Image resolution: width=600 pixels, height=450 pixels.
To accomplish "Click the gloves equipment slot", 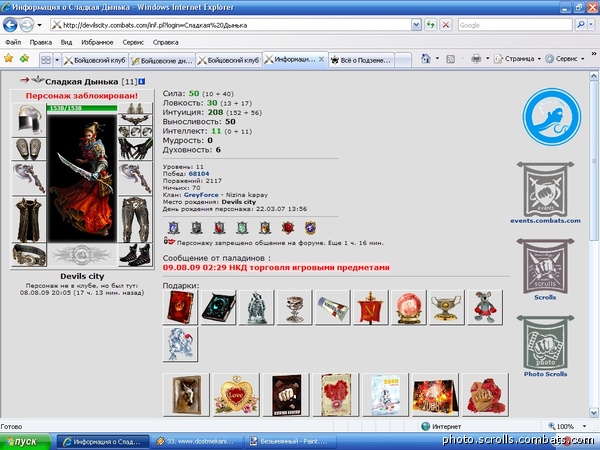I will (x=135, y=148).
